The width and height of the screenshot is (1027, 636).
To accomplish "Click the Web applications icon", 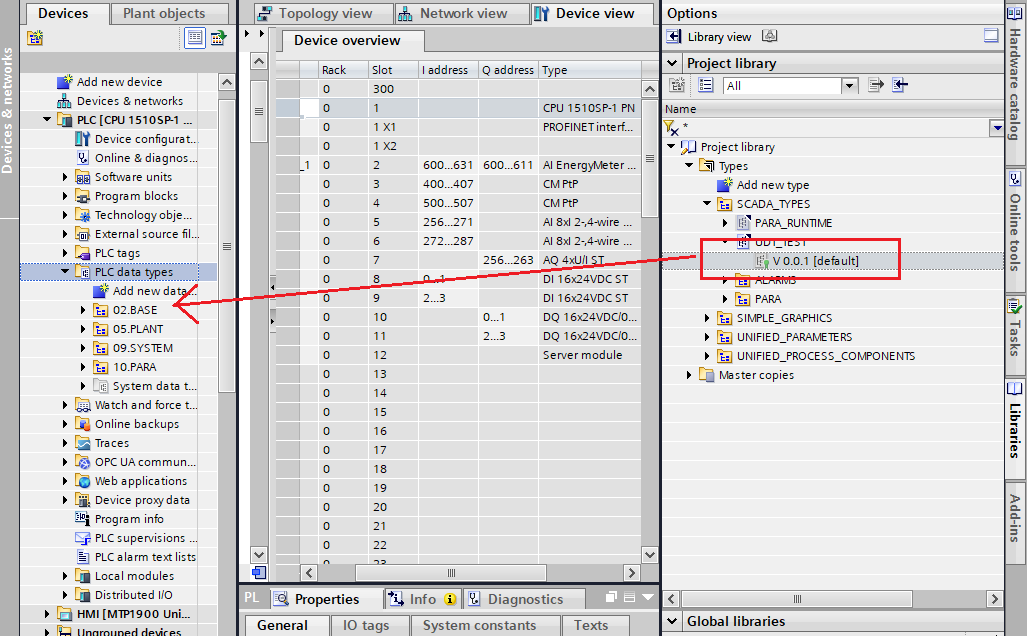I will pos(83,481).
